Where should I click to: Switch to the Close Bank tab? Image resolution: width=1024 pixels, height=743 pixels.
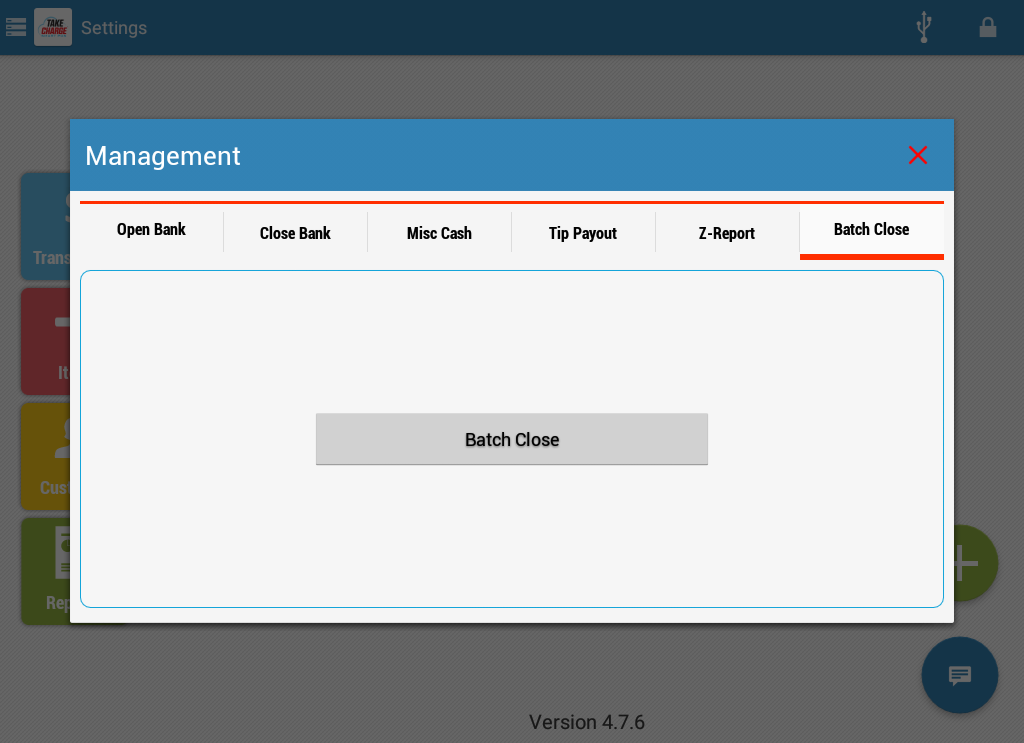coord(295,233)
